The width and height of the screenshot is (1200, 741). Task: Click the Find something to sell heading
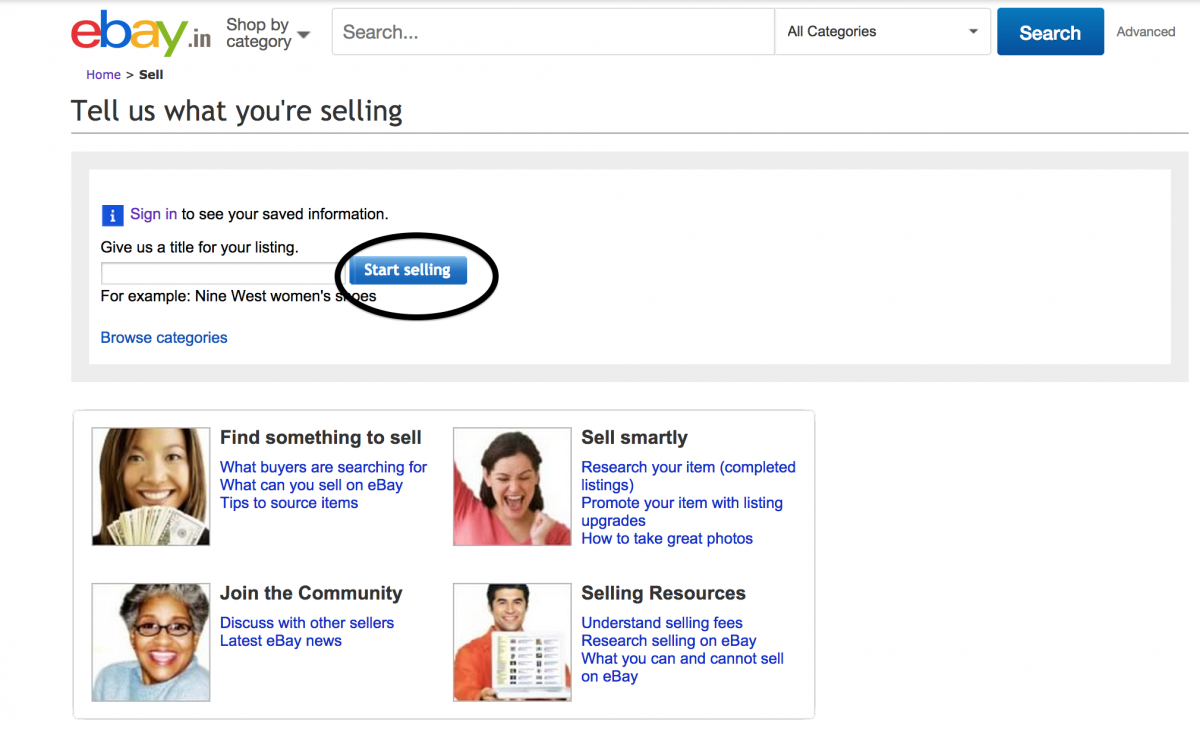tap(321, 438)
